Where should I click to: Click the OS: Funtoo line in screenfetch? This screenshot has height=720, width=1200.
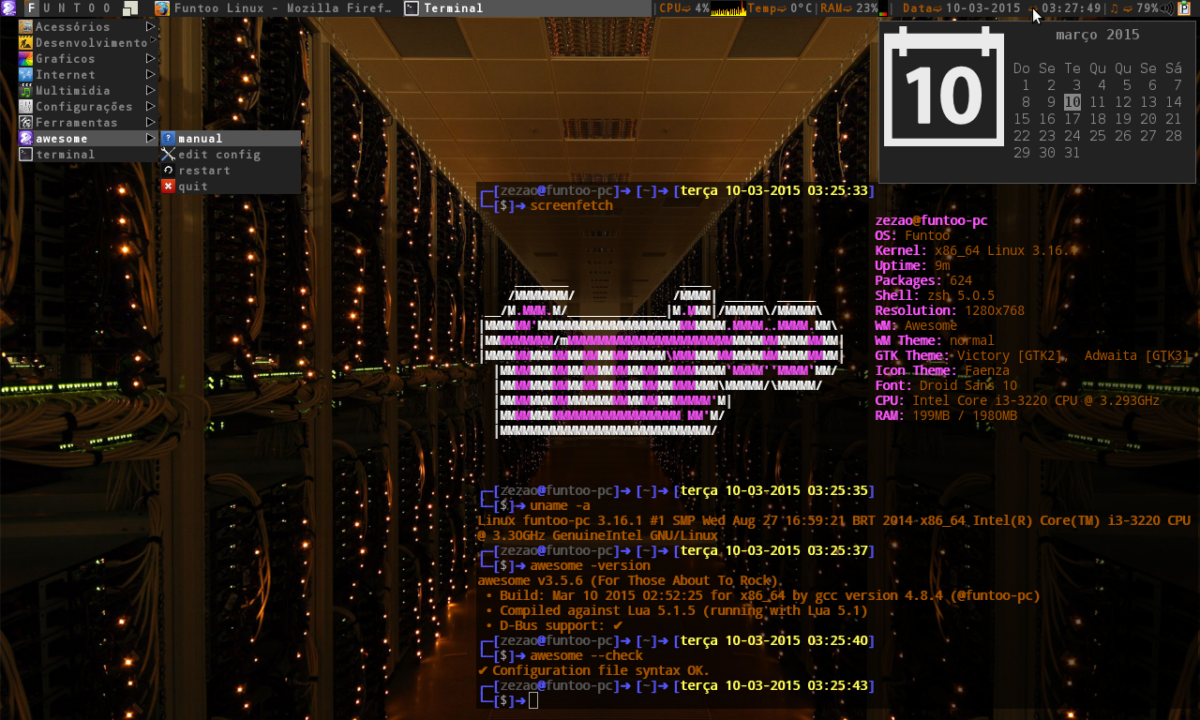coord(910,236)
